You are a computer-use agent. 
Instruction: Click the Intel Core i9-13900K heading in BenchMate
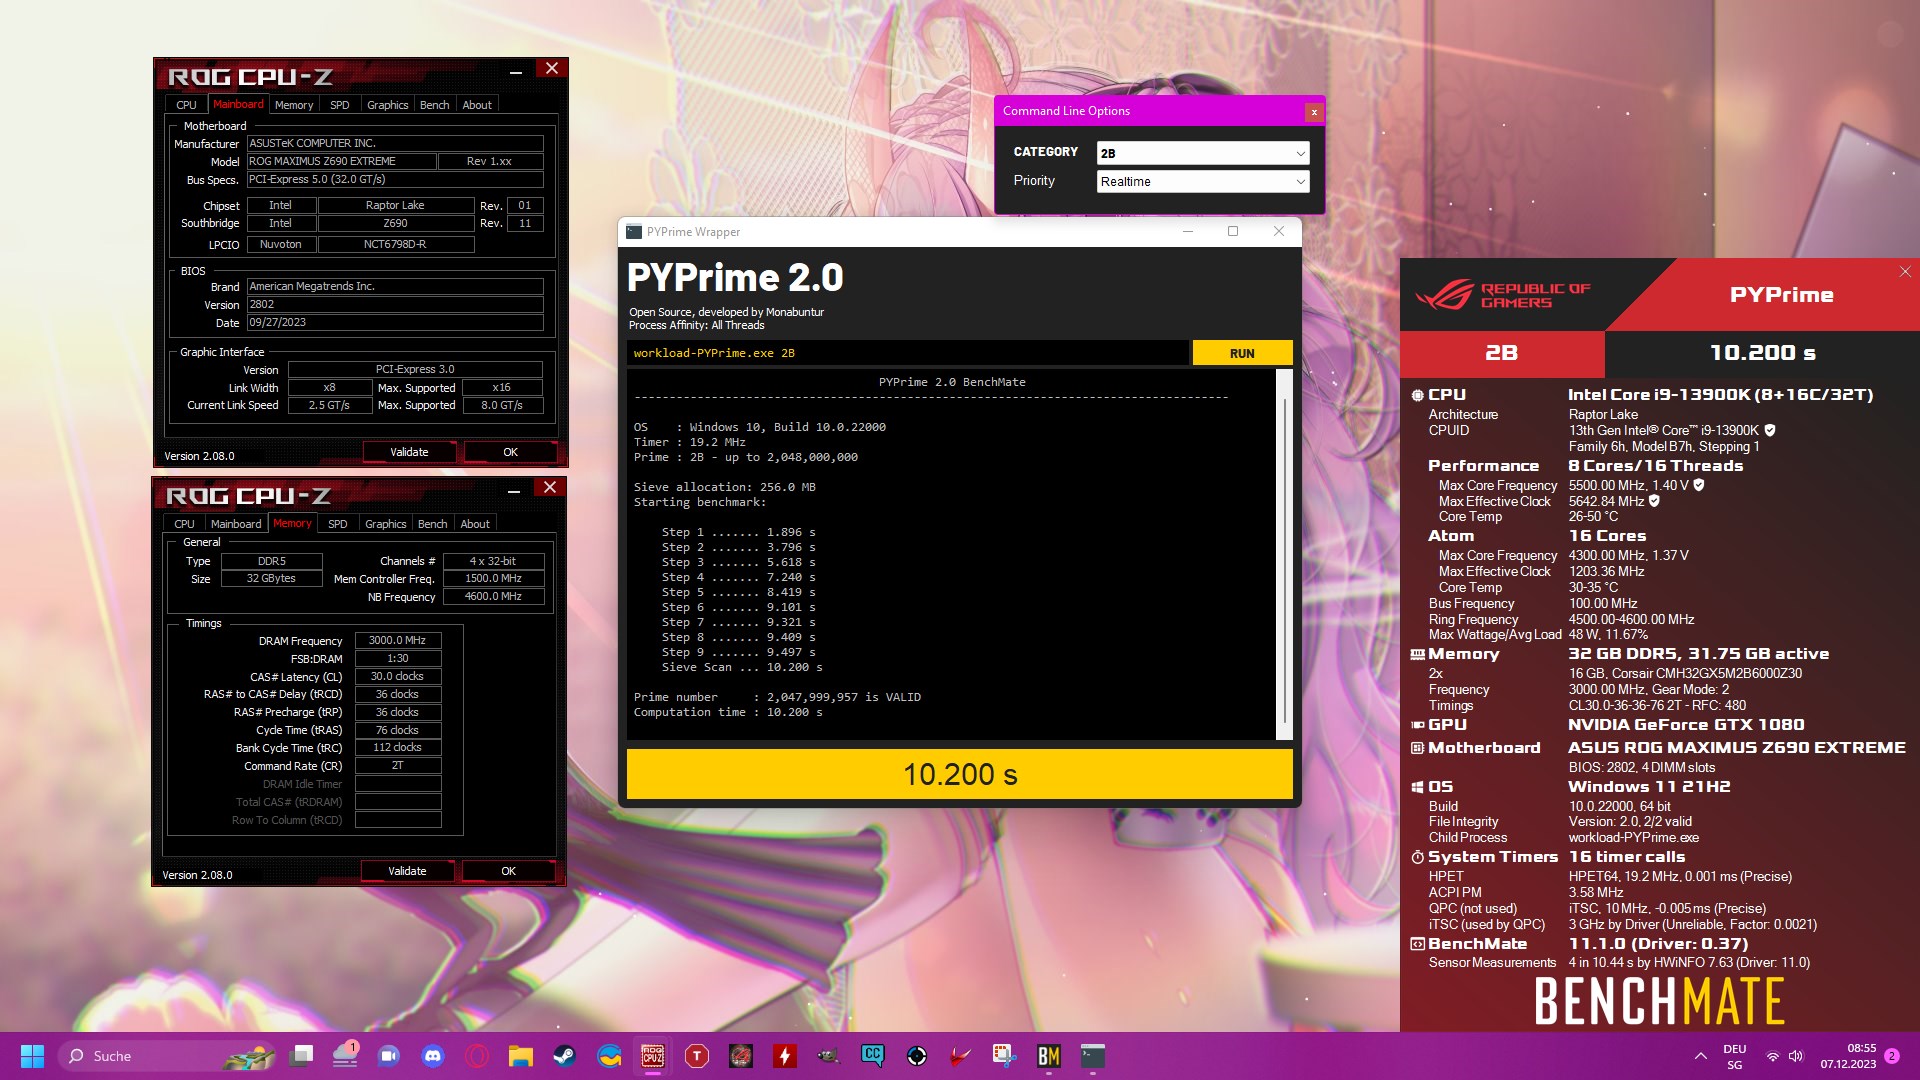1720,395
